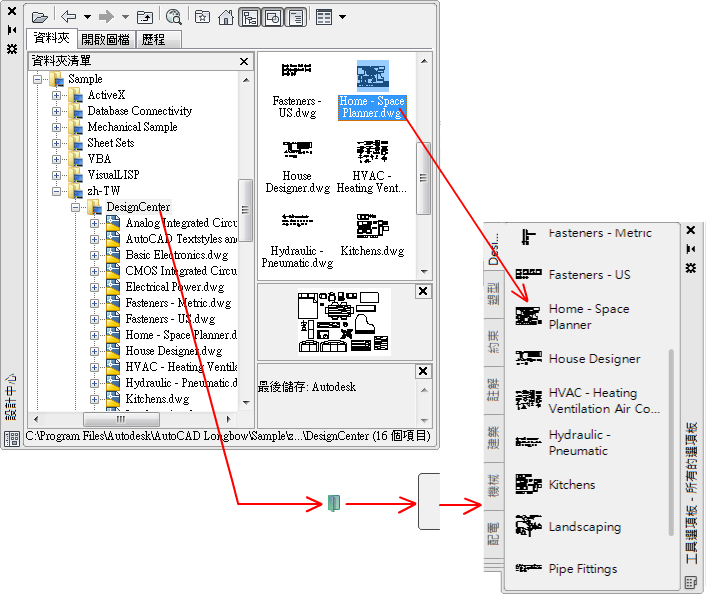Click the Views icon button
The width and height of the screenshot is (710, 600).
tap(324, 17)
